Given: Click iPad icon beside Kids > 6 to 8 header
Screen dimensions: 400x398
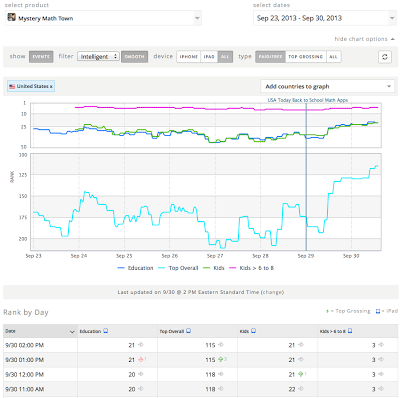Looking at the screenshot, I should point(350,331).
